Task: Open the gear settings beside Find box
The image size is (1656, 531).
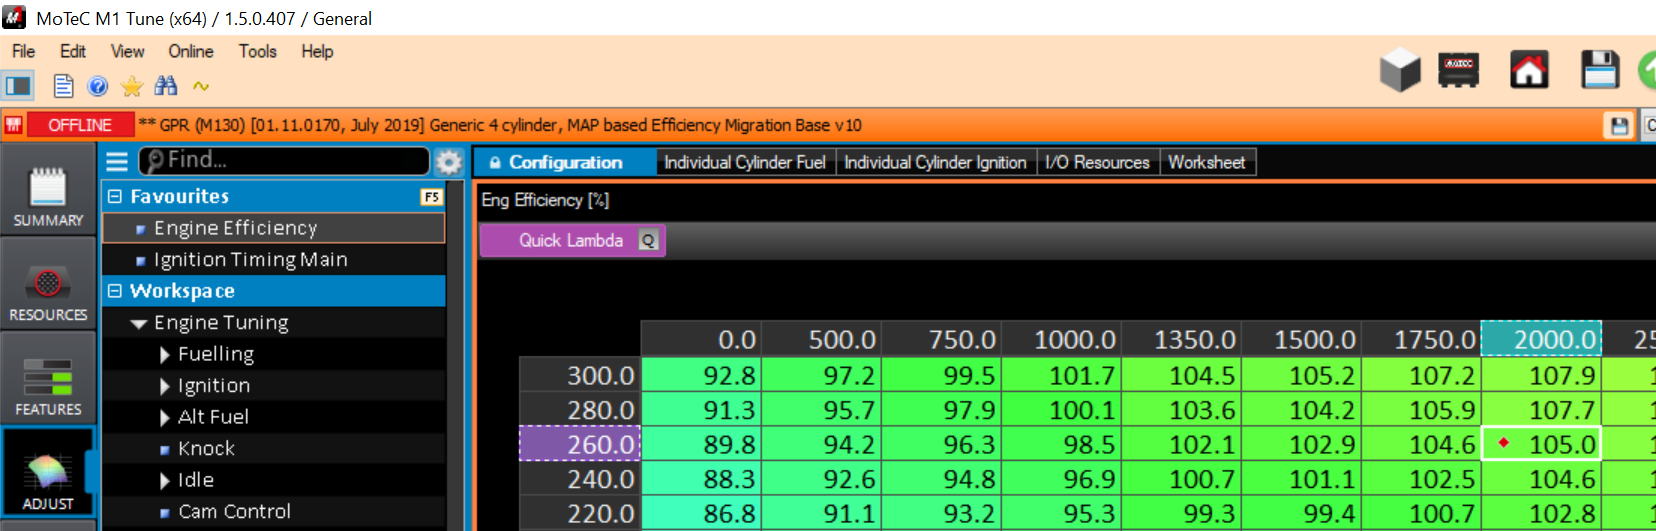Action: [449, 162]
